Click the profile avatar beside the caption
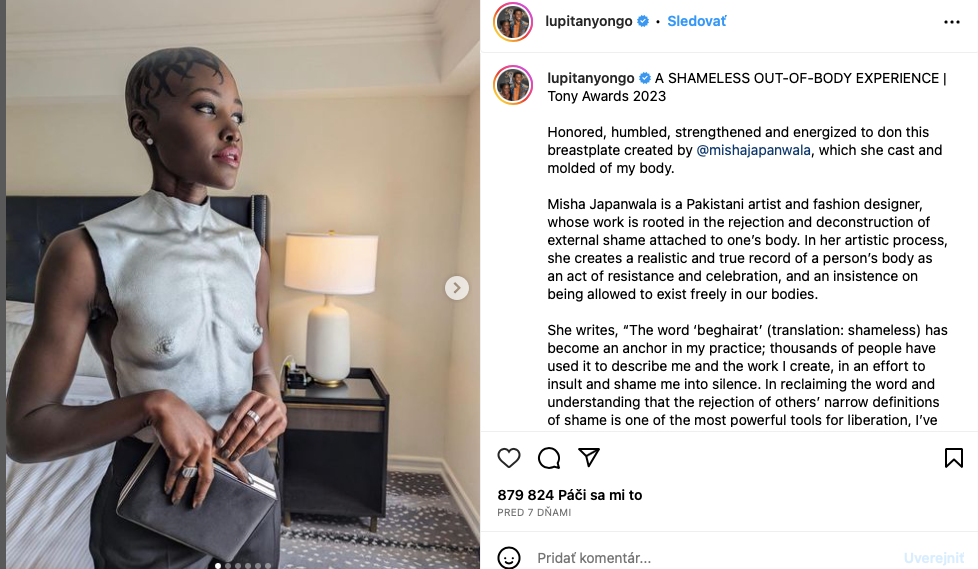Image resolution: width=978 pixels, height=569 pixels. [x=513, y=86]
